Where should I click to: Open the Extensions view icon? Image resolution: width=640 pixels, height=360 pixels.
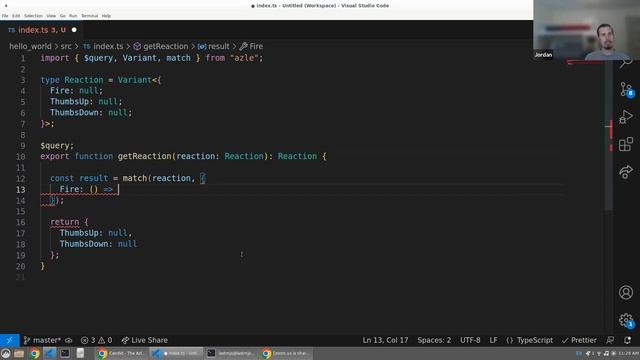pos(626,144)
